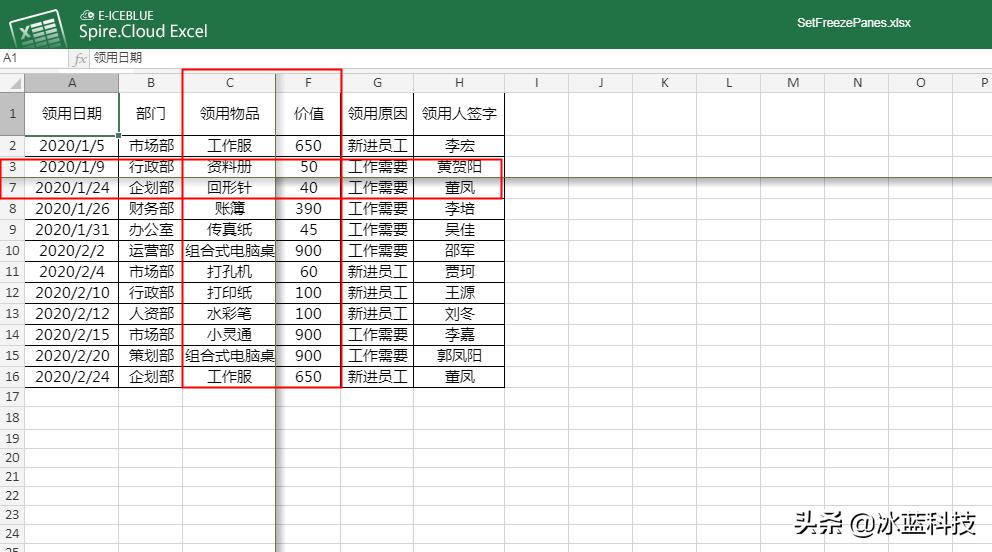This screenshot has height=552, width=992.
Task: Select column M header
Action: 793,83
